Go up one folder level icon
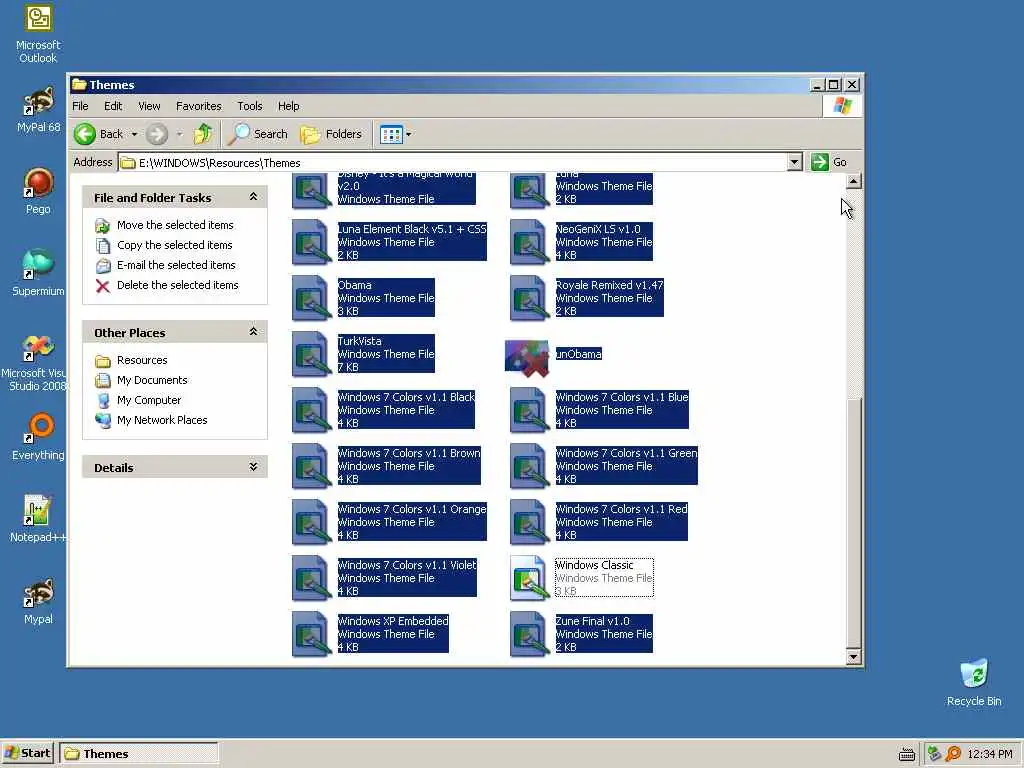This screenshot has width=1024, height=768. click(x=202, y=134)
